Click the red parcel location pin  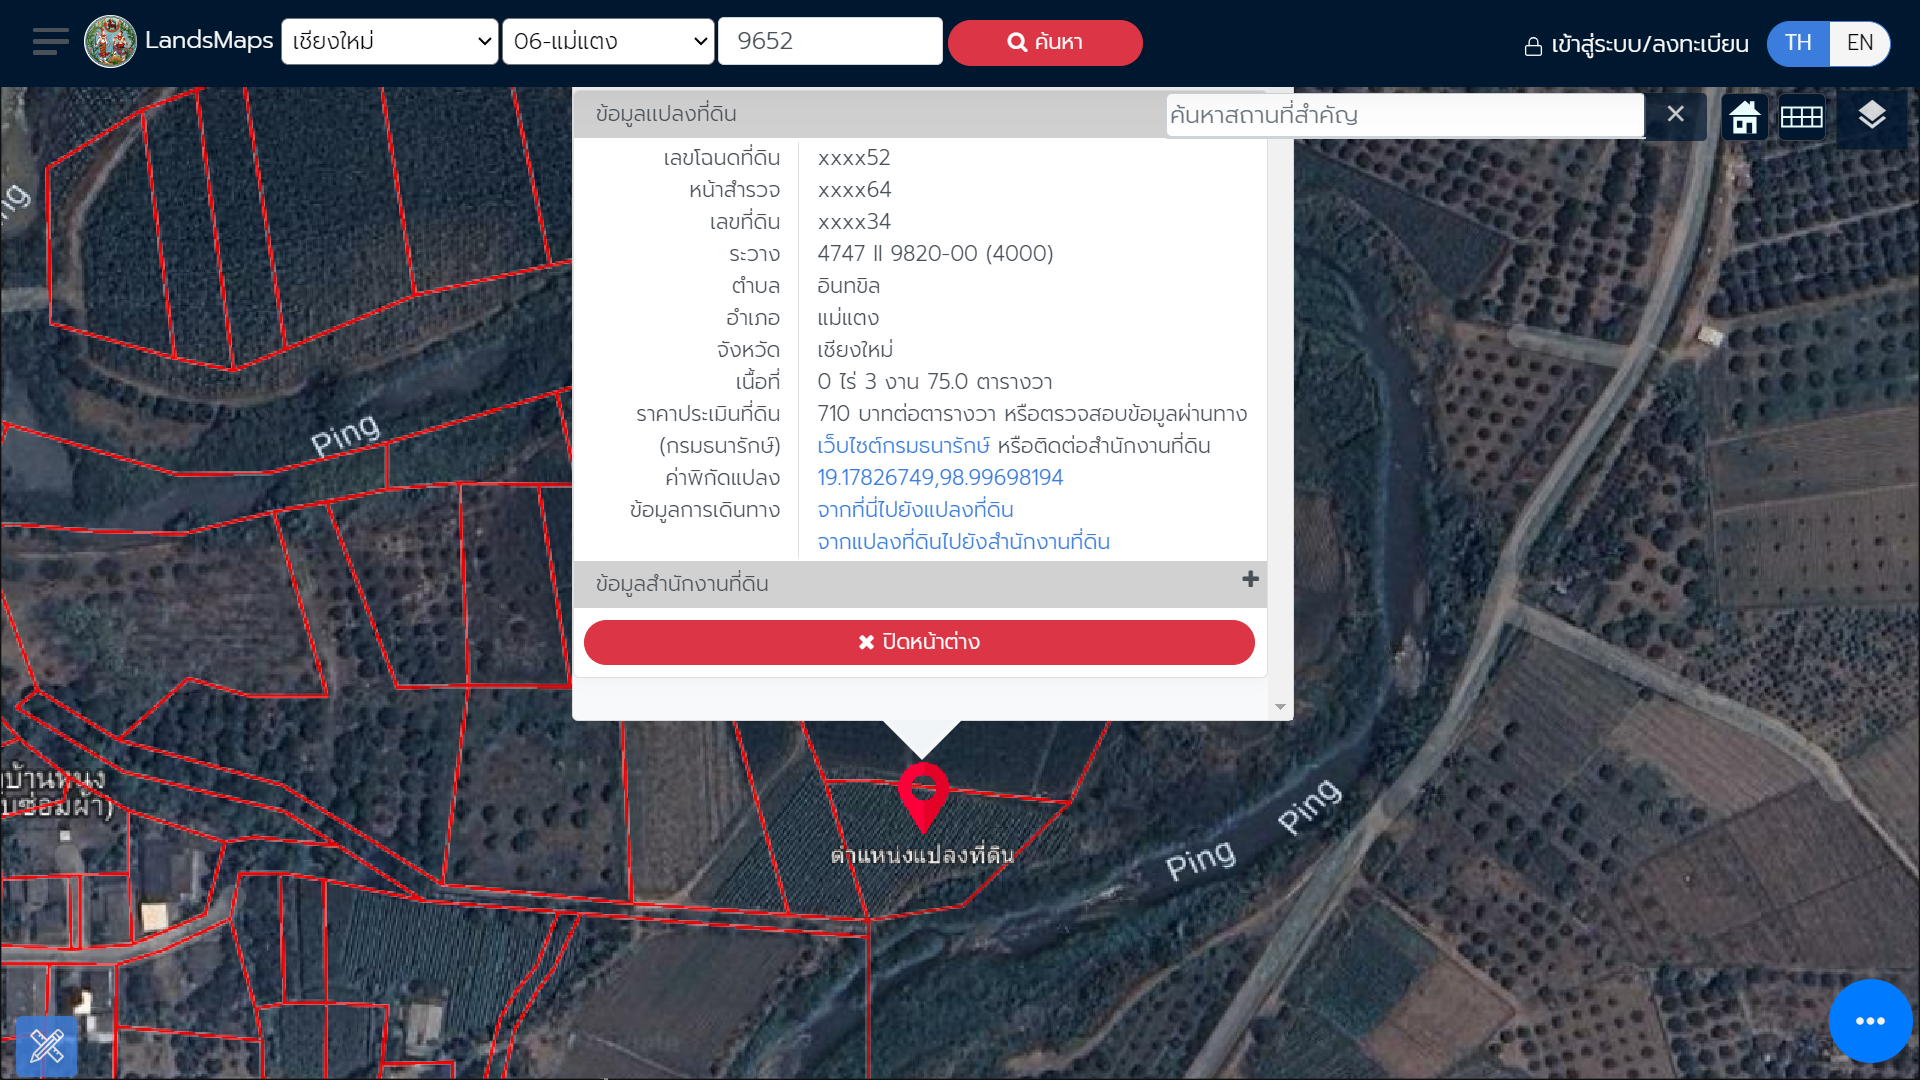coord(923,796)
